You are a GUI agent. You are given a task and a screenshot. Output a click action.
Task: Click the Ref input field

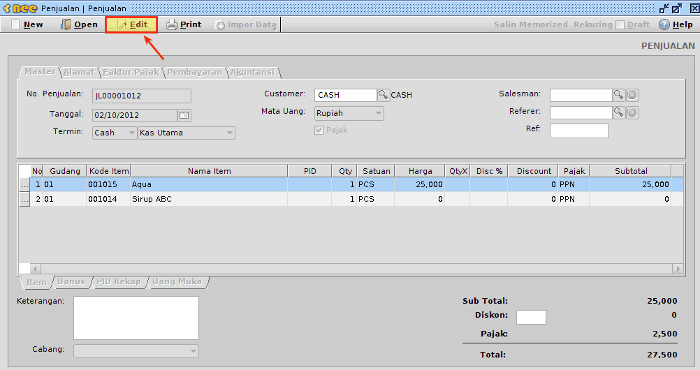click(x=579, y=130)
